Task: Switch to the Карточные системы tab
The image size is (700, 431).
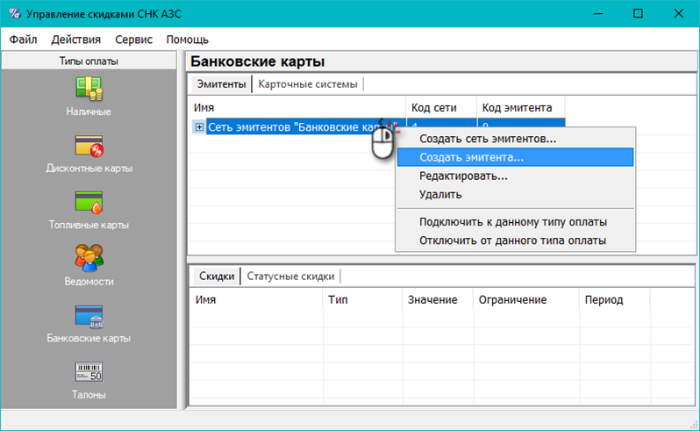Action: point(307,84)
